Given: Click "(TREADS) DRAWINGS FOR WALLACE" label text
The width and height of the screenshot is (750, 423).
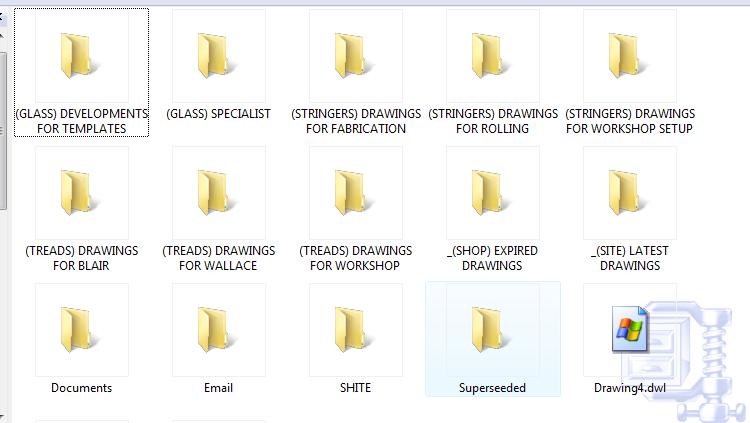Looking at the screenshot, I should click(219, 258).
